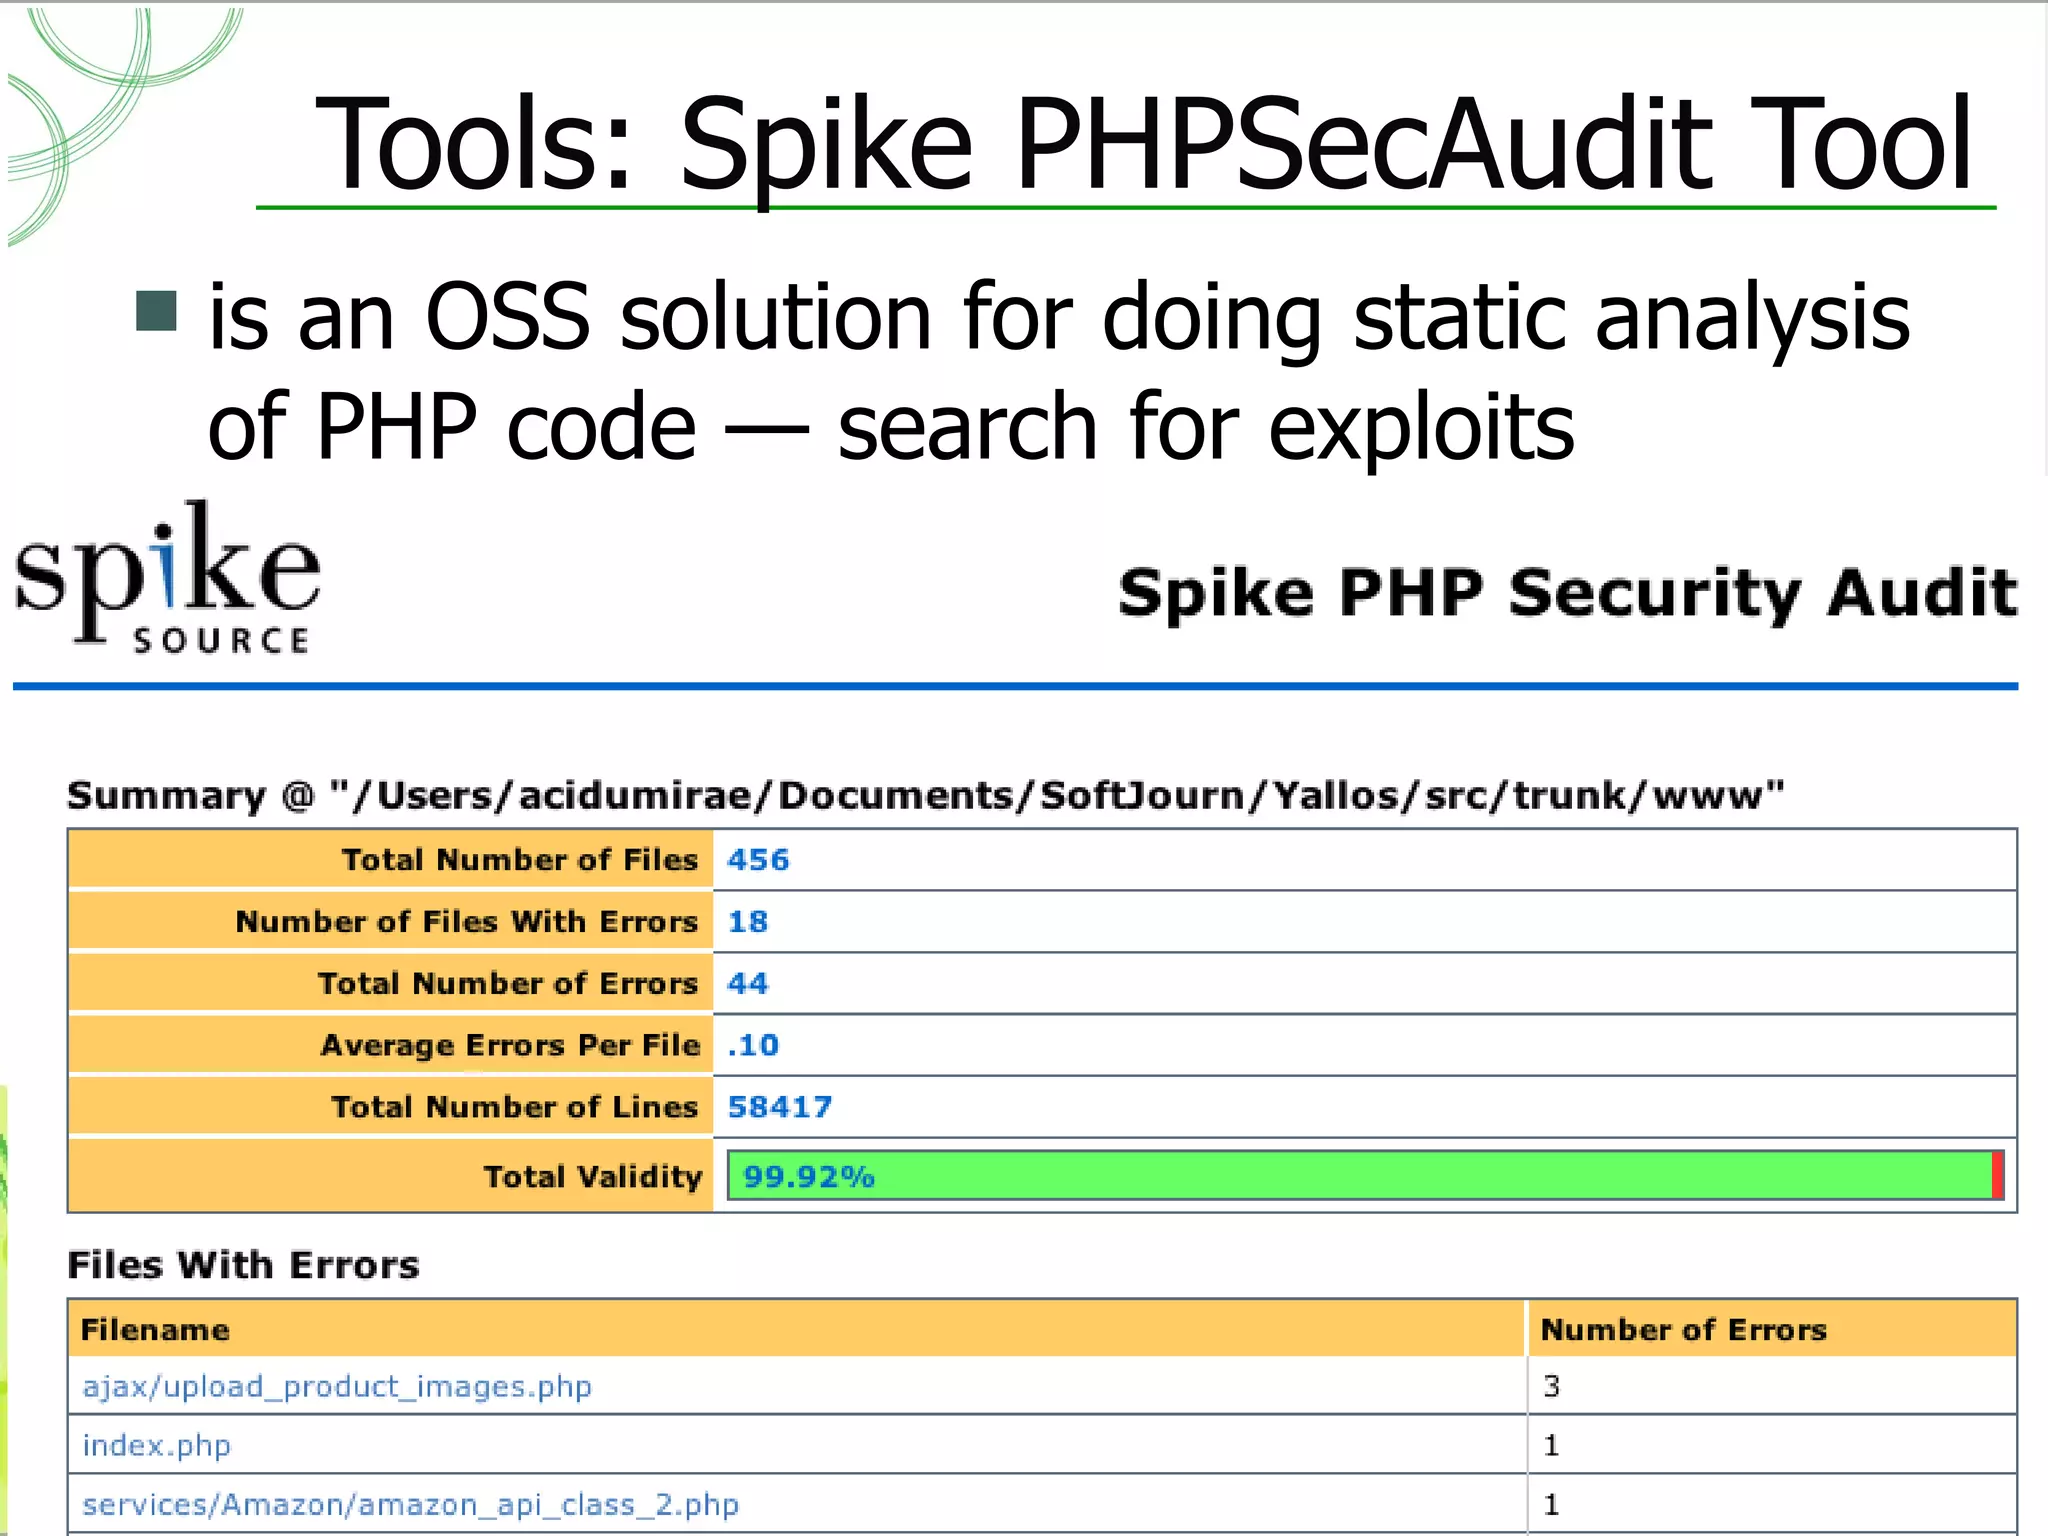
Task: Click the Total Number of Errors label
Action: point(508,984)
